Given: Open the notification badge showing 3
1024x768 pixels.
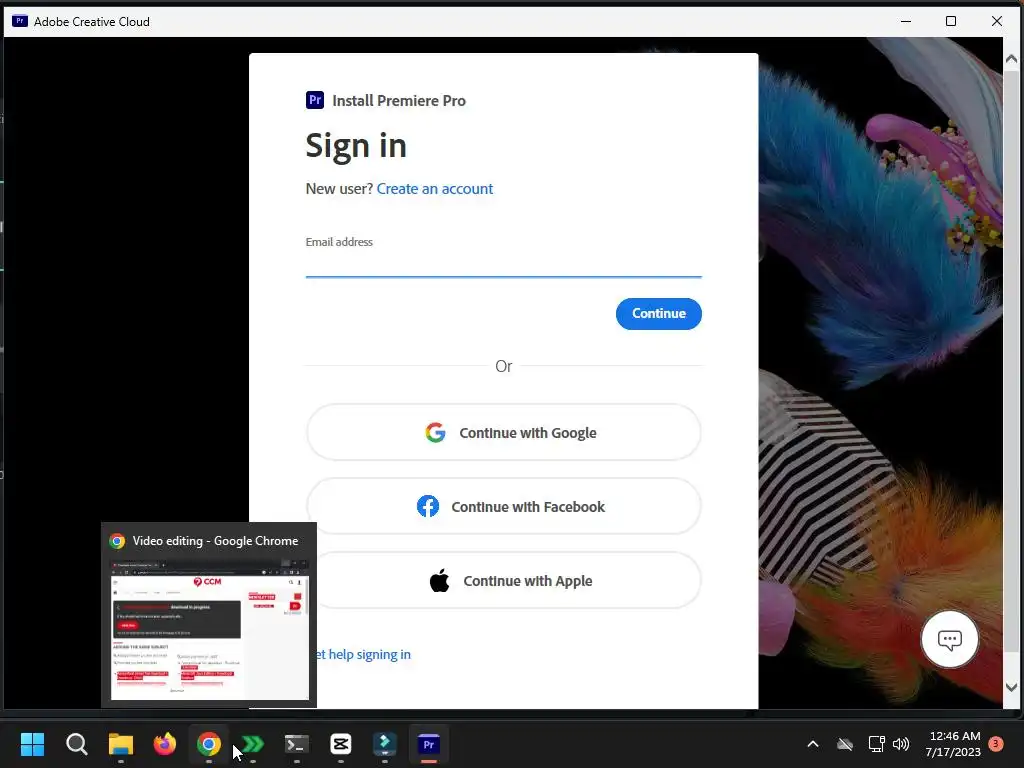Looking at the screenshot, I should [996, 743].
